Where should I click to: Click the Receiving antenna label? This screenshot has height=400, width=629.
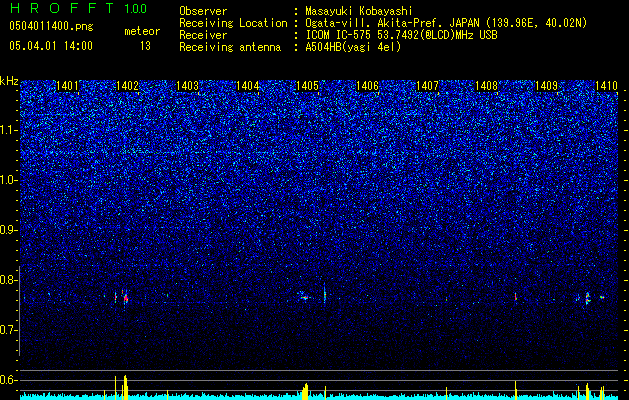coord(230,47)
